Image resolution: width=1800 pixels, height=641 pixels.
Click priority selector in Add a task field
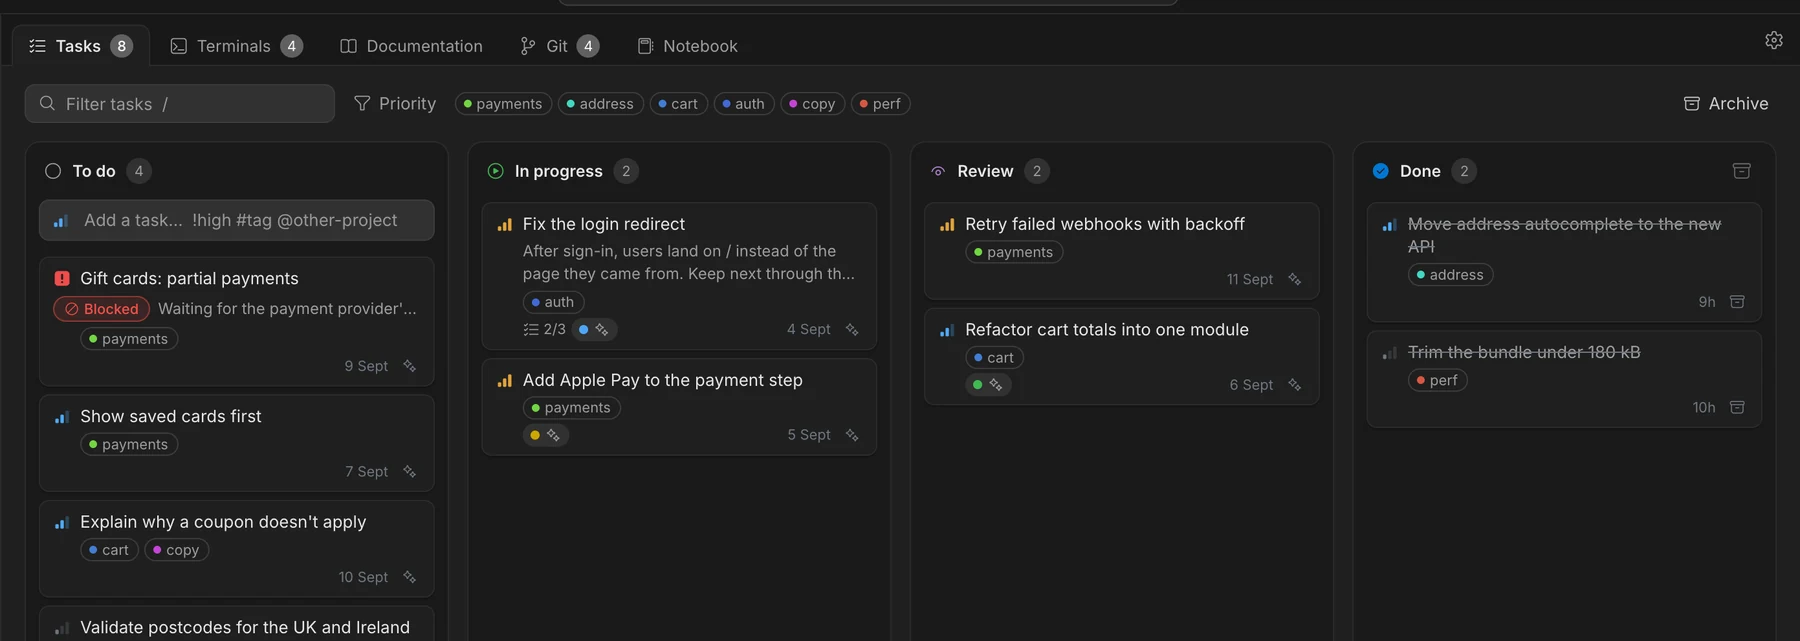tap(60, 221)
